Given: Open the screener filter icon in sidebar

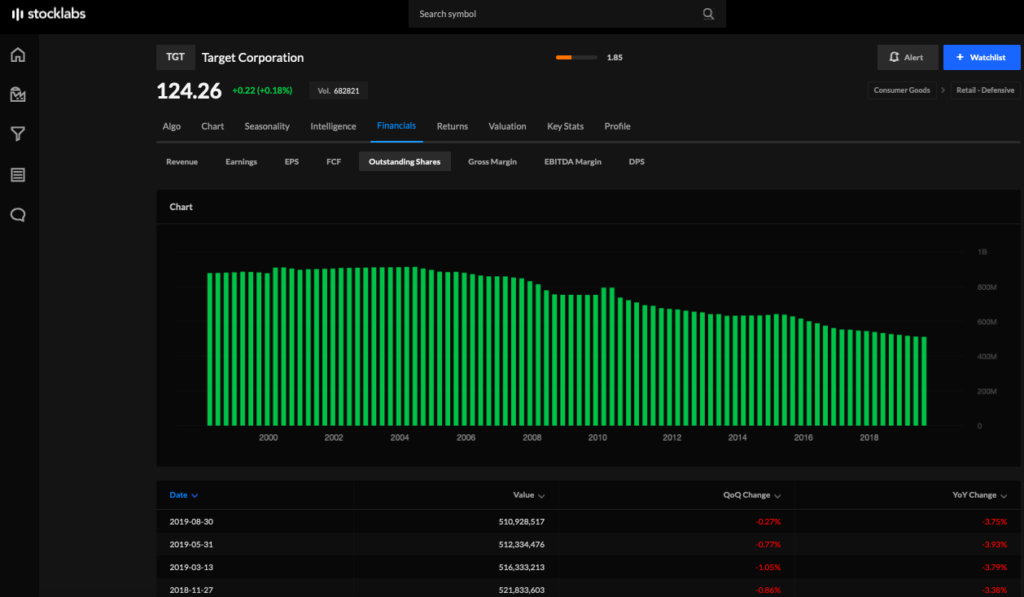Looking at the screenshot, I should [18, 134].
